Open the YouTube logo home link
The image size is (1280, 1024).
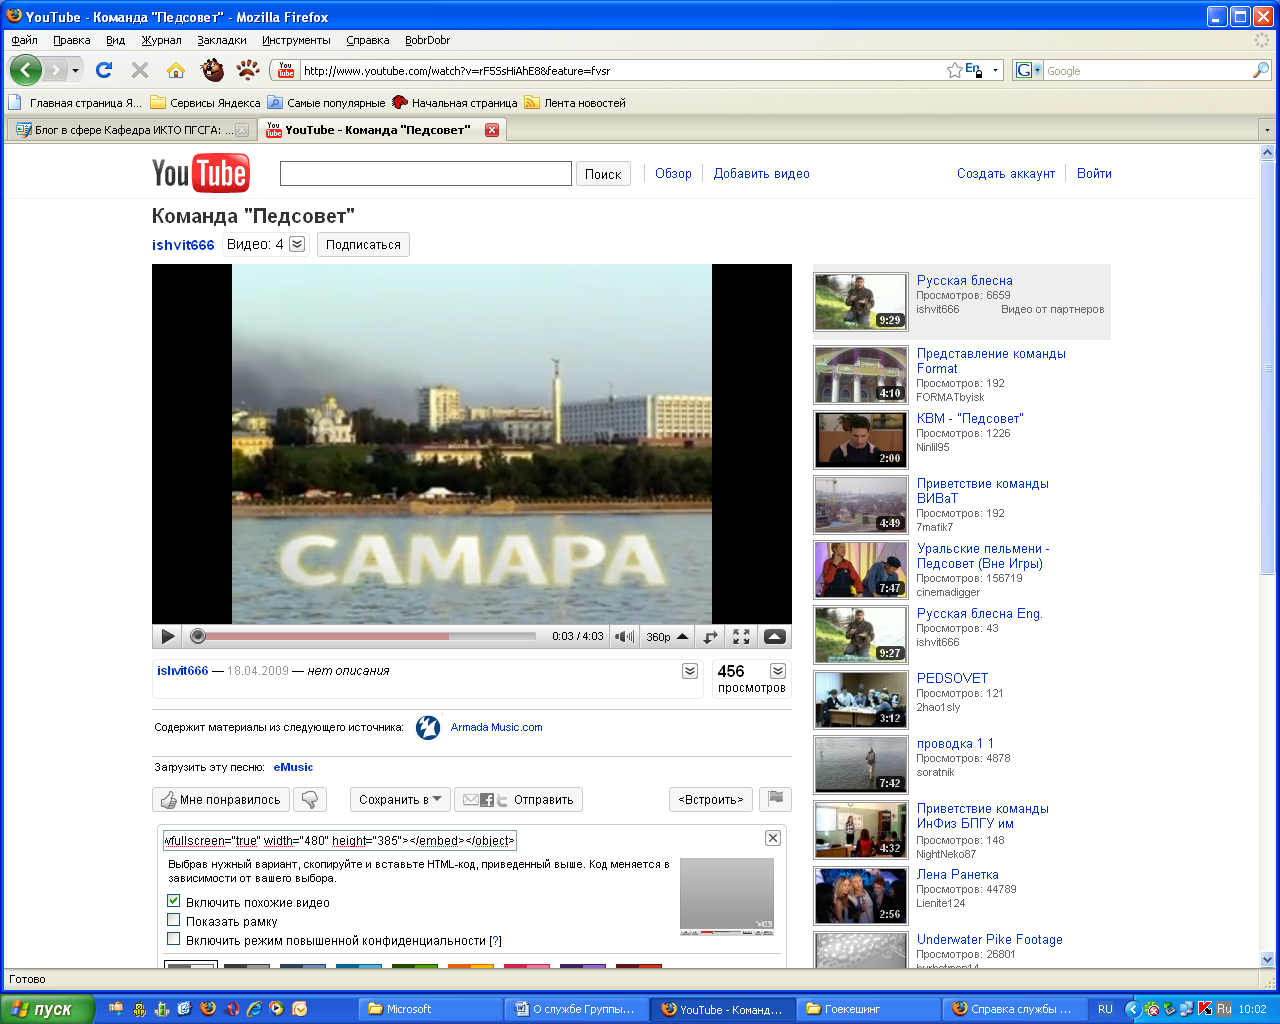pos(201,173)
